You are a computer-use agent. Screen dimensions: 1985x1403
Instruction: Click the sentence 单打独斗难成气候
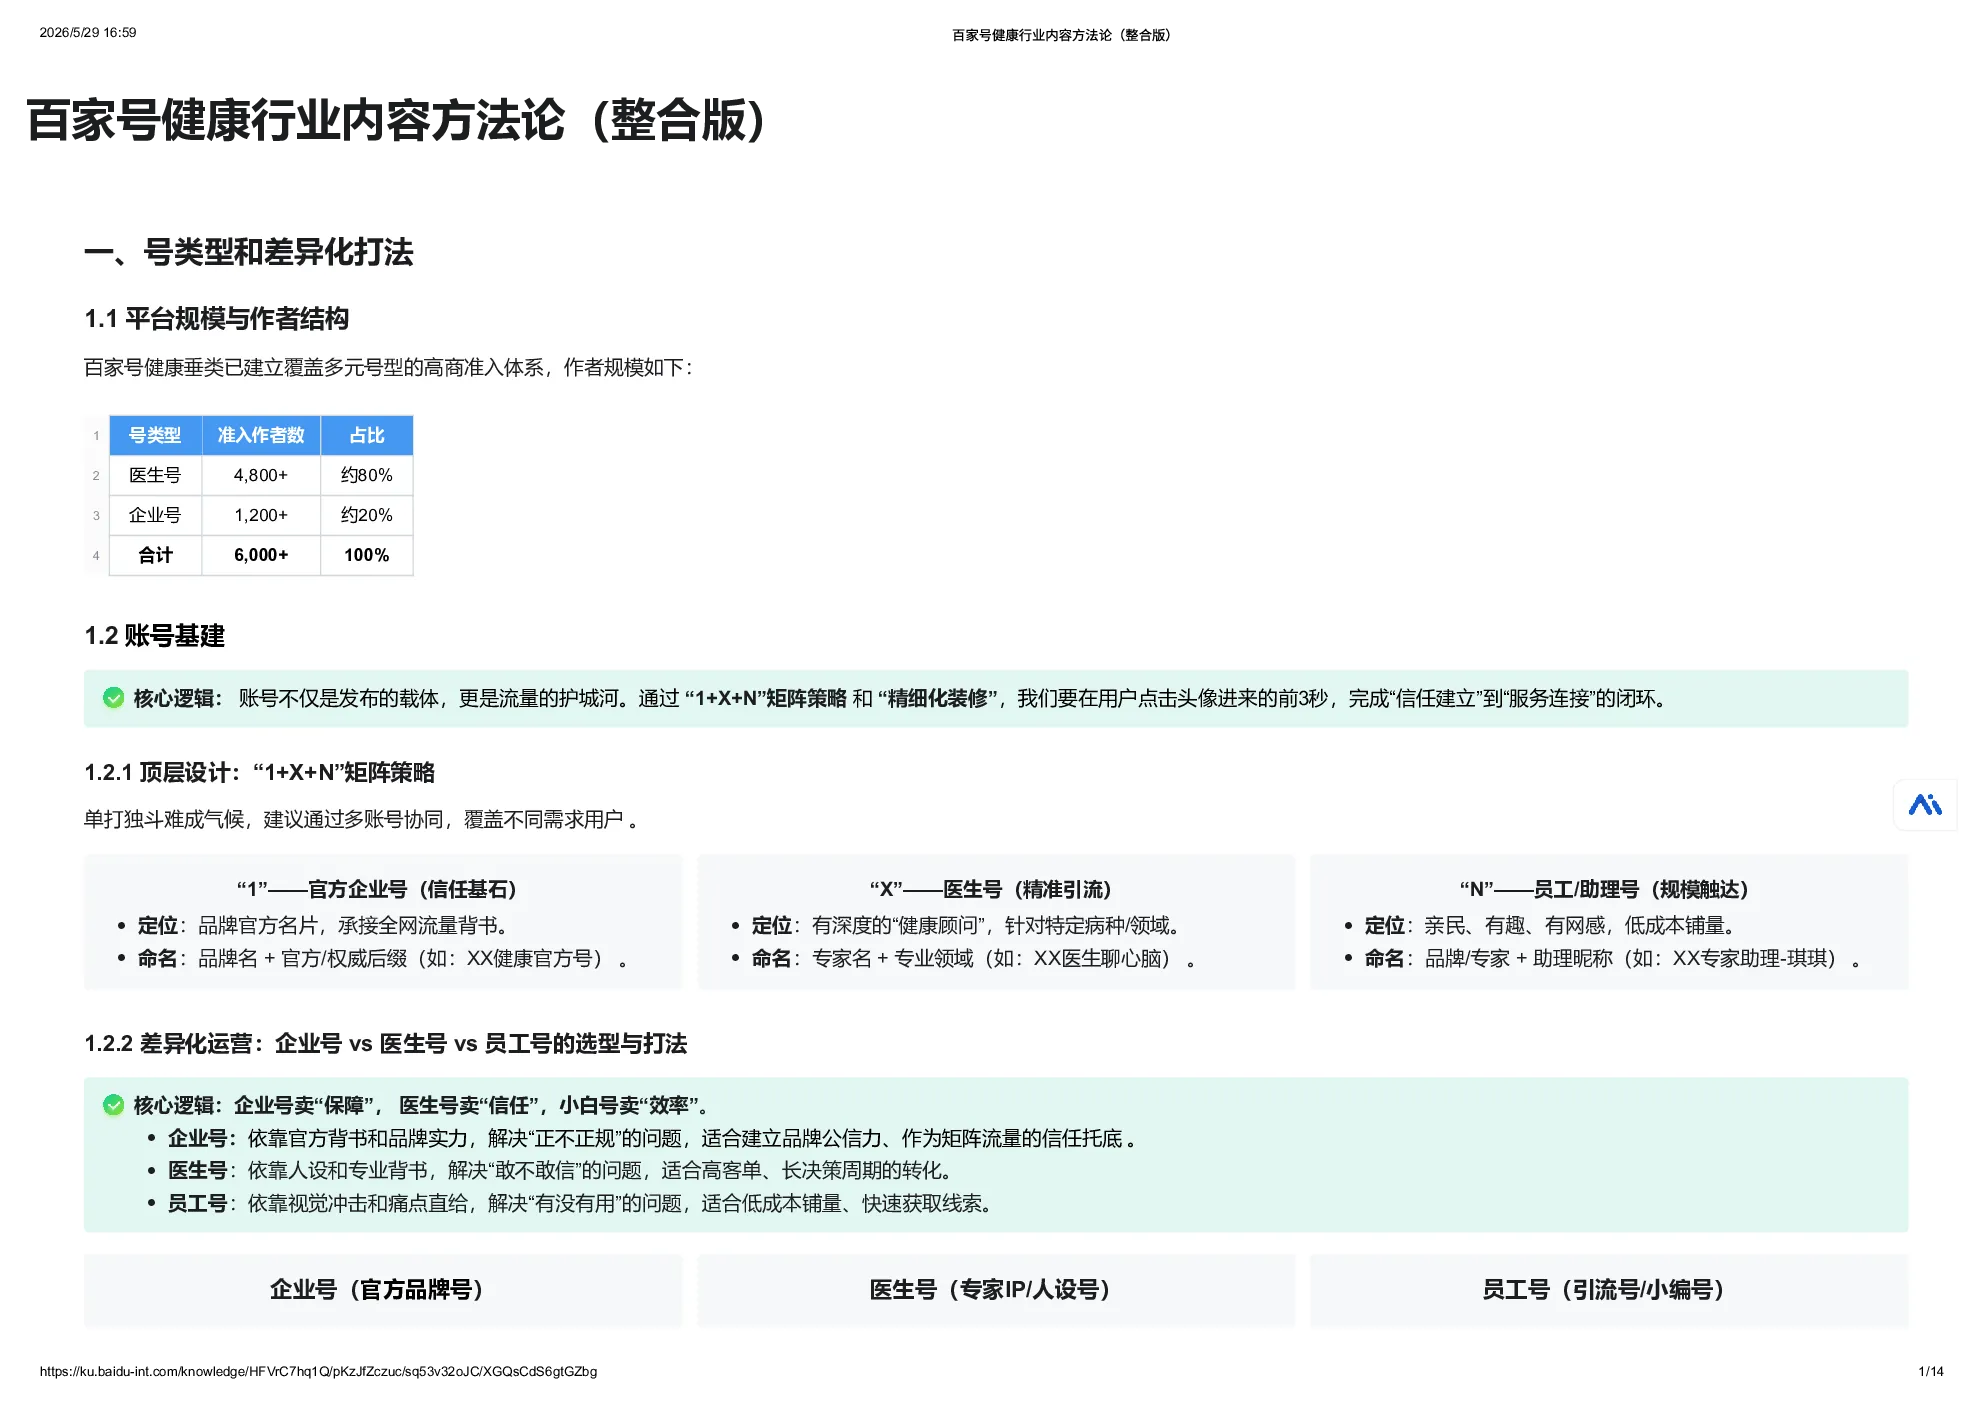(361, 819)
